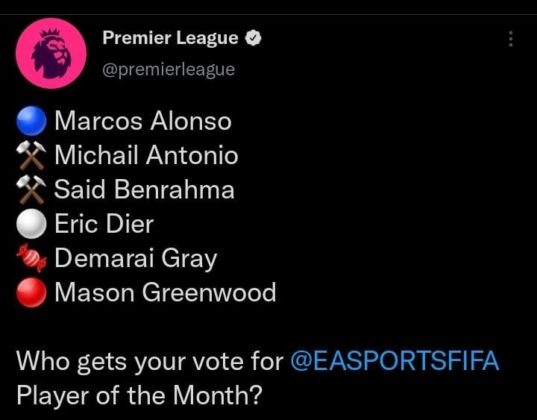Select the Michail Antonio name text
This screenshot has height=420, width=537.
pyautogui.click(x=146, y=155)
